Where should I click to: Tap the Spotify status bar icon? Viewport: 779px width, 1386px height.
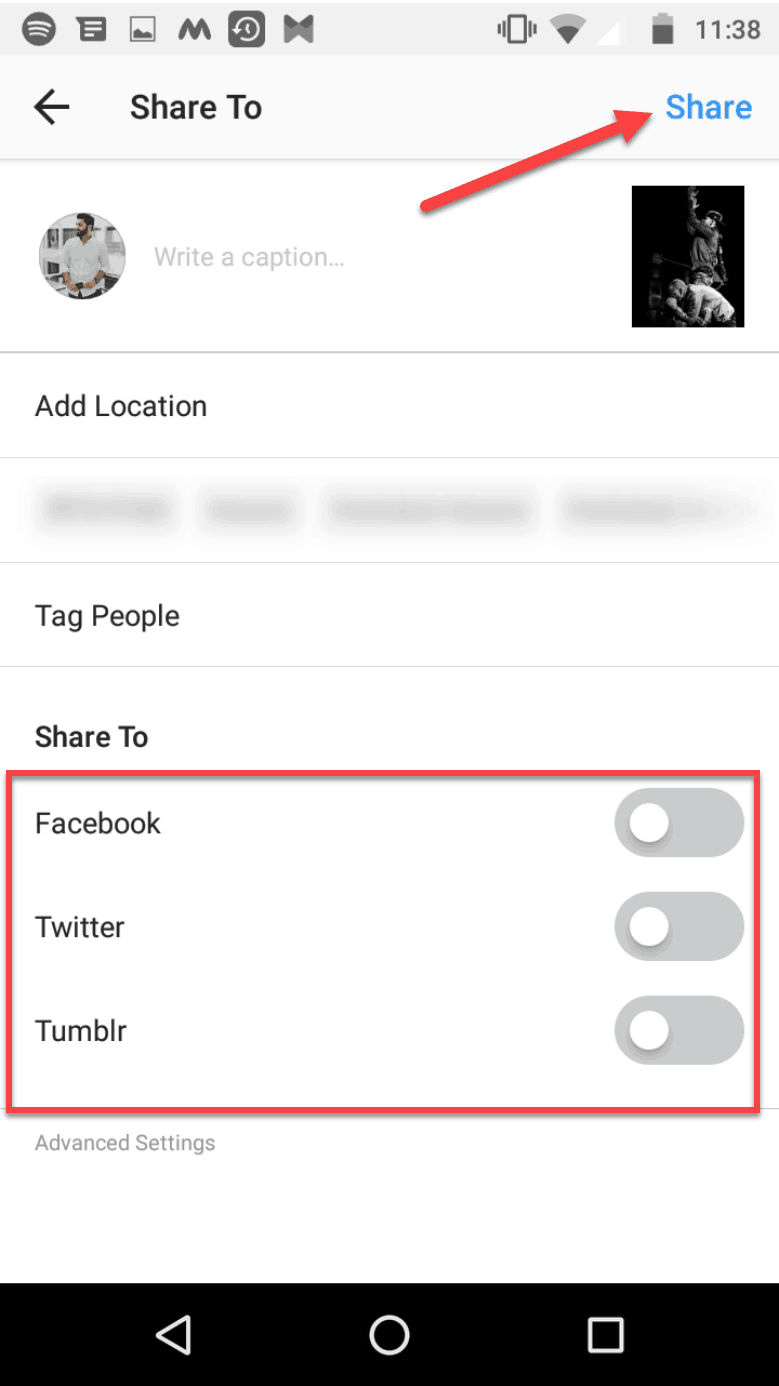tap(39, 30)
